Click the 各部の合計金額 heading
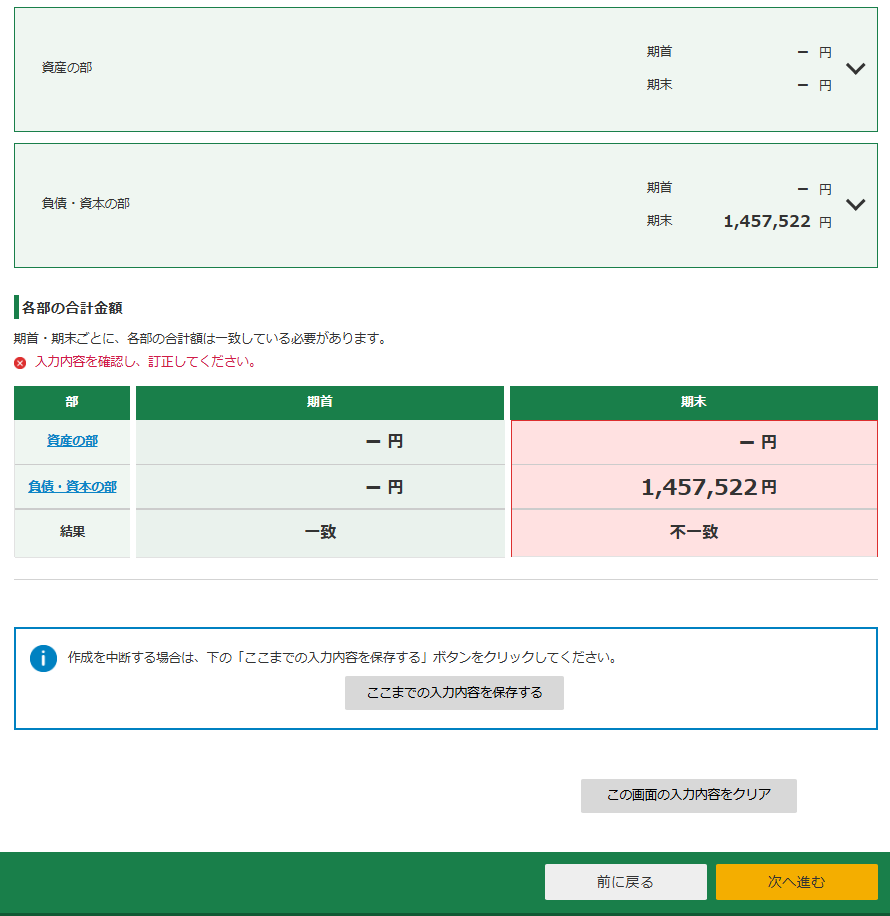 [72, 308]
